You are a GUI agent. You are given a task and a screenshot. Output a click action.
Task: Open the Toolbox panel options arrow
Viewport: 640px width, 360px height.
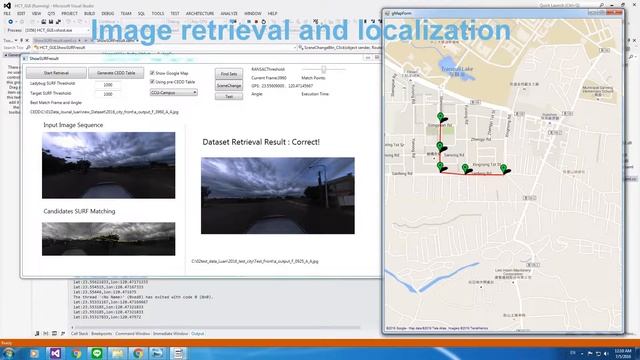click(16, 40)
